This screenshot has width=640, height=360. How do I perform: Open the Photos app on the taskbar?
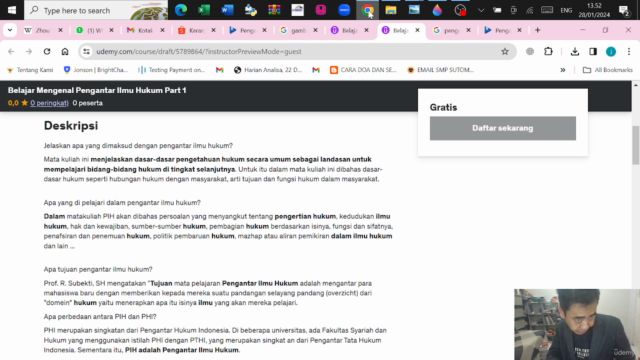414,10
